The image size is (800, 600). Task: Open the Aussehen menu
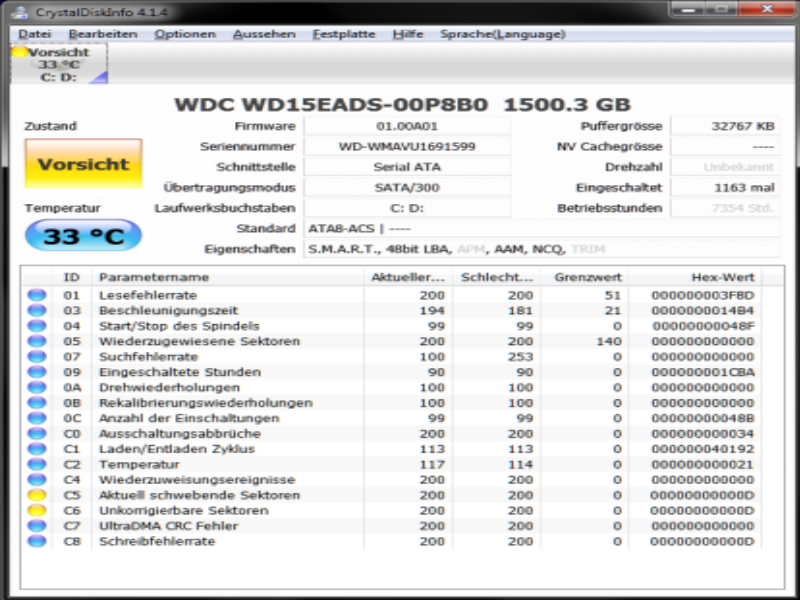pos(264,34)
